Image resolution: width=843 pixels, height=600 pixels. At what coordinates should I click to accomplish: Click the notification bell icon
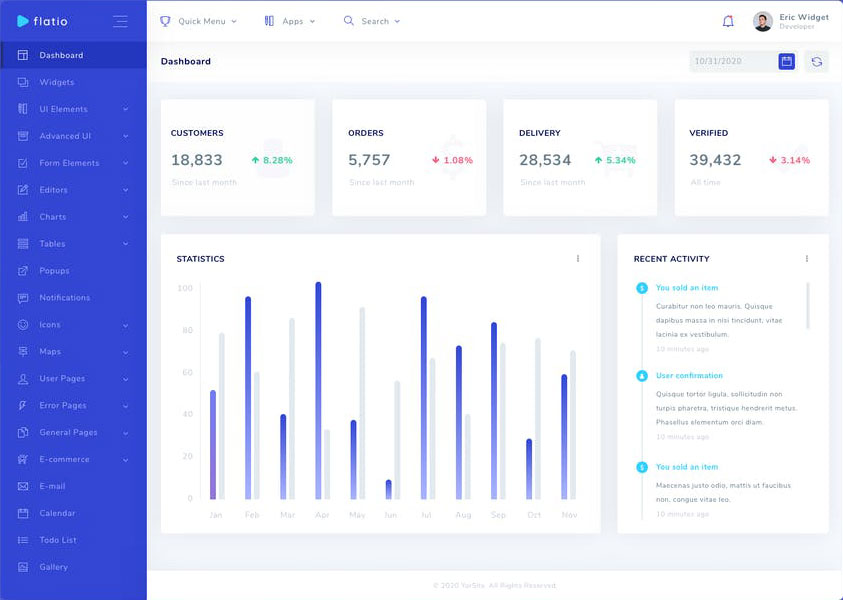coord(728,21)
